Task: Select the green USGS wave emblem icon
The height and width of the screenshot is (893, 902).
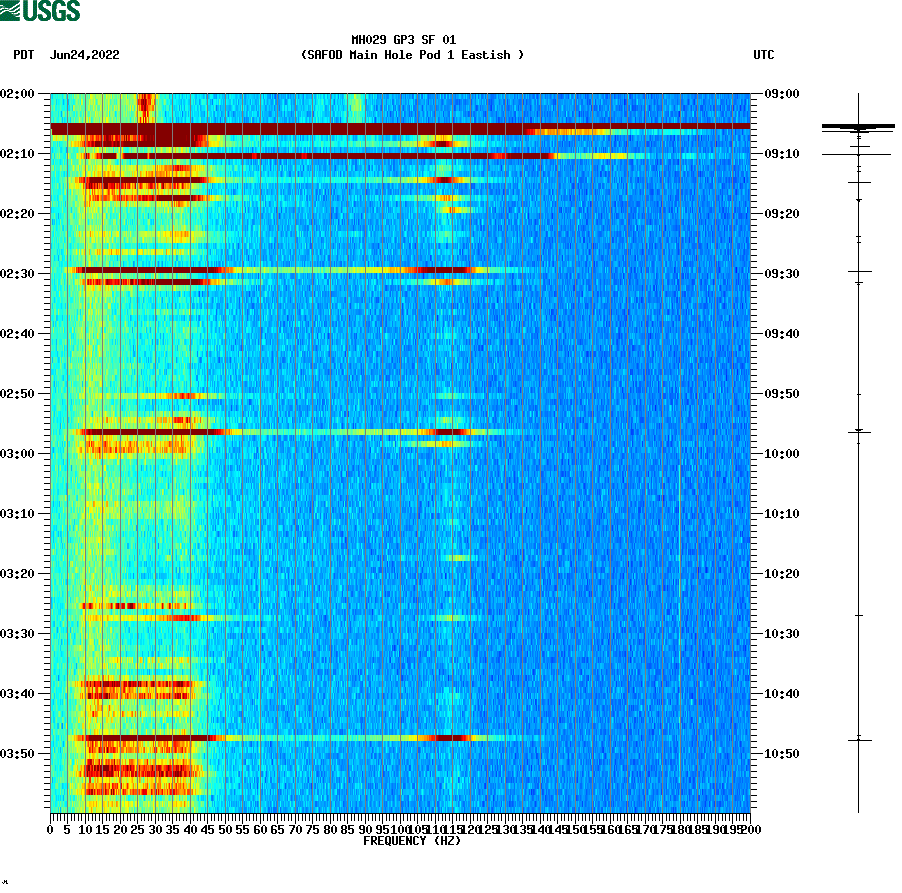Action: [x=12, y=8]
